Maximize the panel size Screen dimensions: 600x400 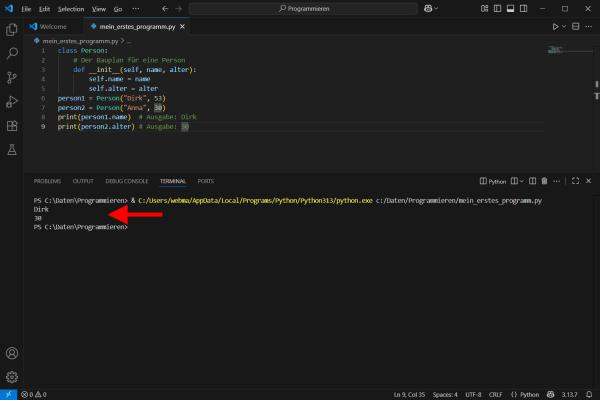pos(576,181)
